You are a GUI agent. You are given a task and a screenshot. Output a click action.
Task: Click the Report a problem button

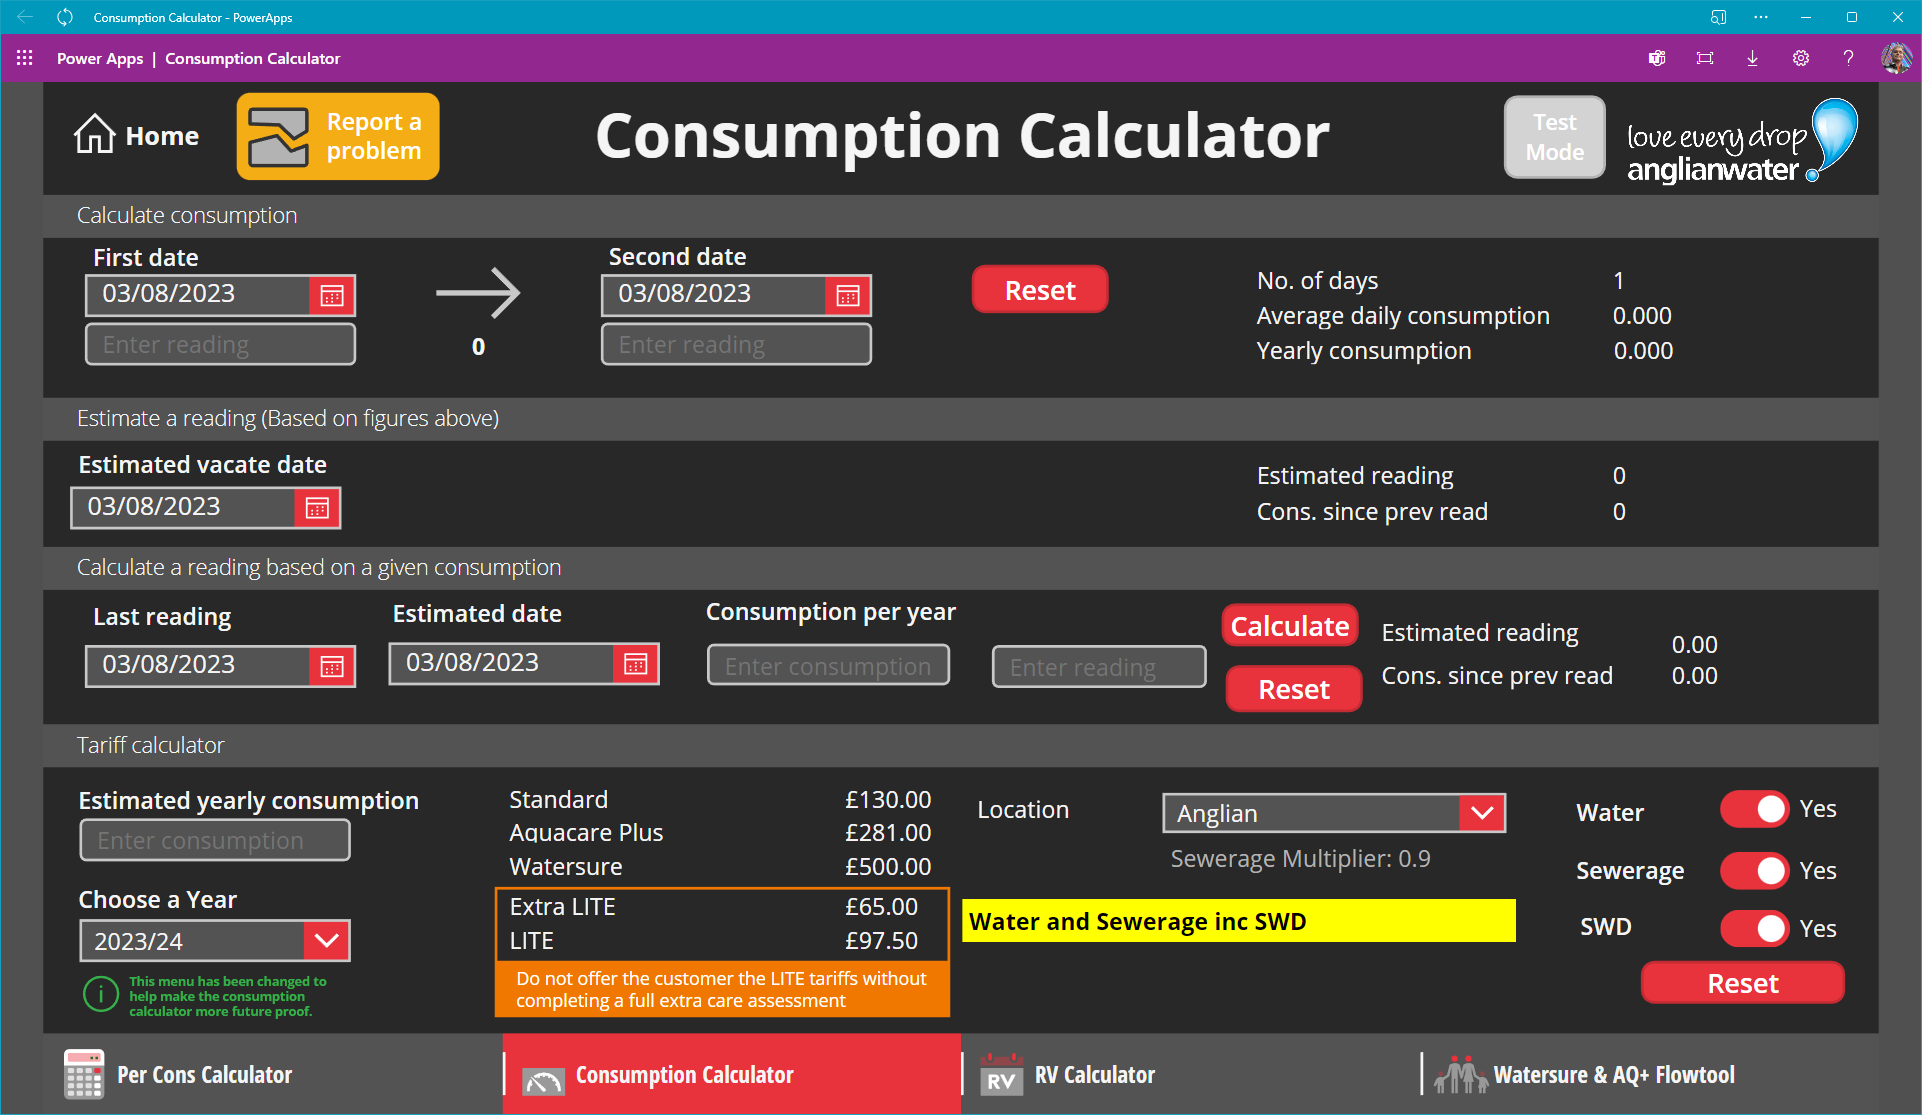click(x=338, y=137)
